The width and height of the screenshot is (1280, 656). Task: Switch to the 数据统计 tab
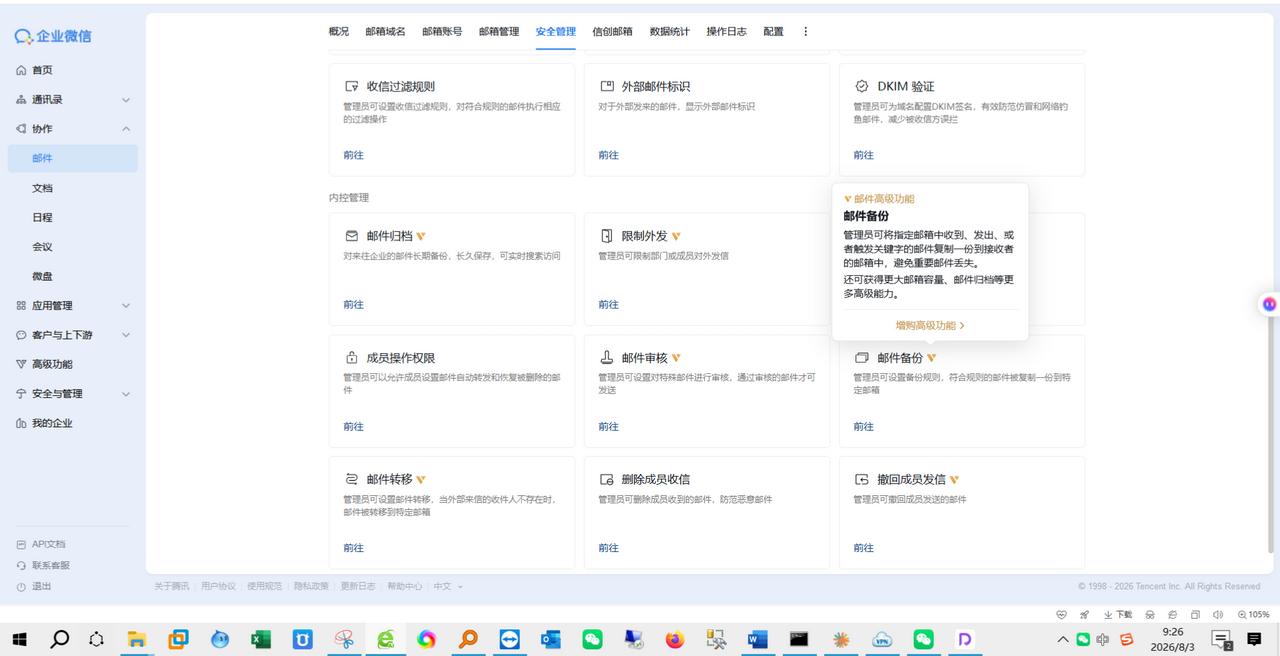tap(669, 31)
